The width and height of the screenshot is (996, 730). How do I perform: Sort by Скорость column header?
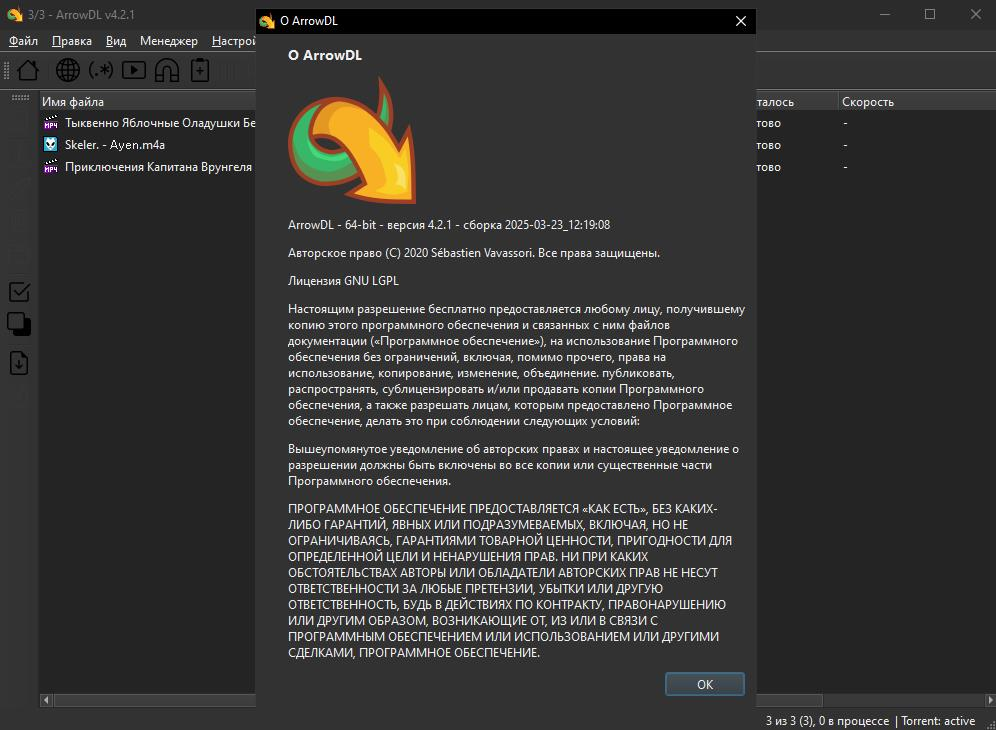[915, 102]
